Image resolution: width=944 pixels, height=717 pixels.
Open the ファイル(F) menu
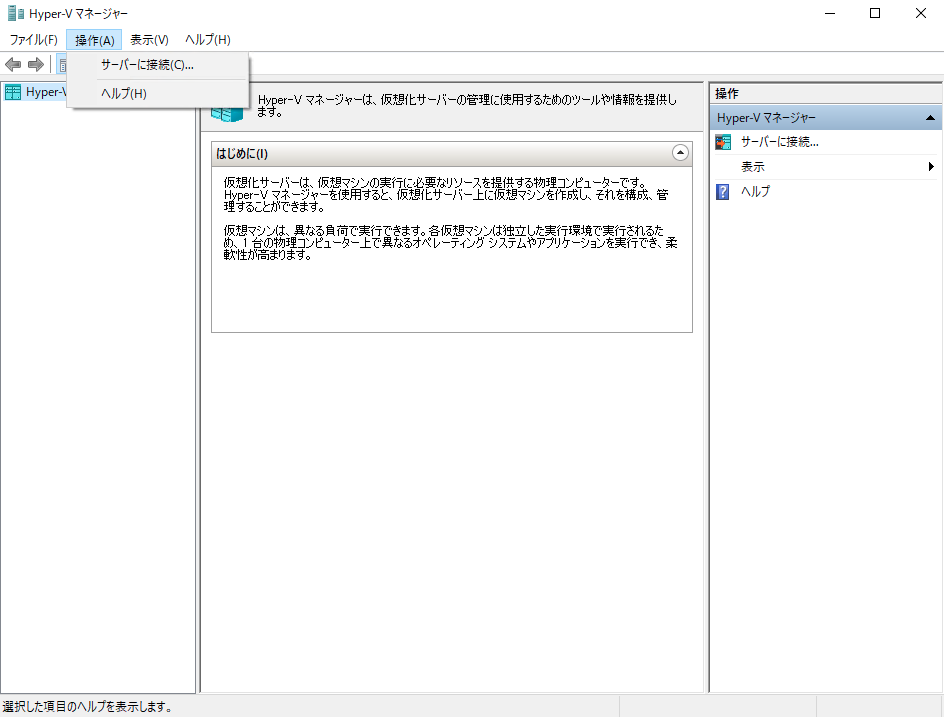33,40
